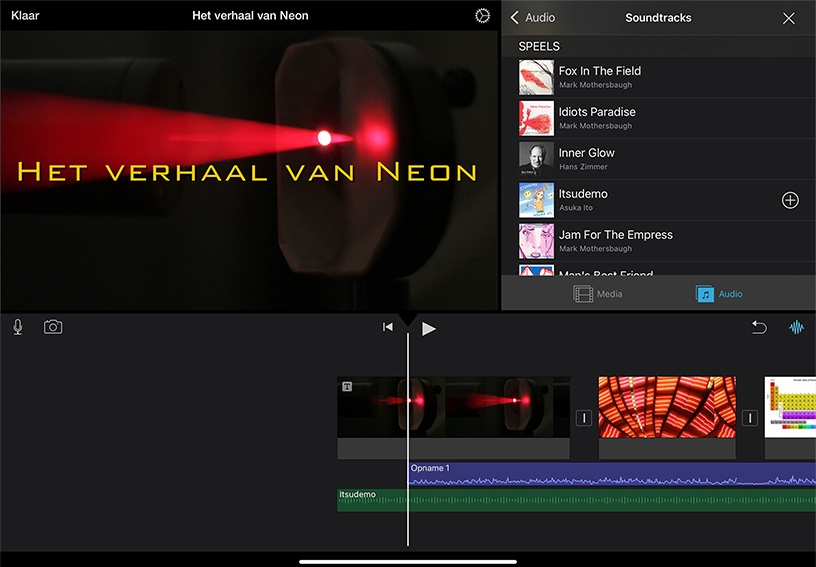Click SPEELS section header

(539, 46)
